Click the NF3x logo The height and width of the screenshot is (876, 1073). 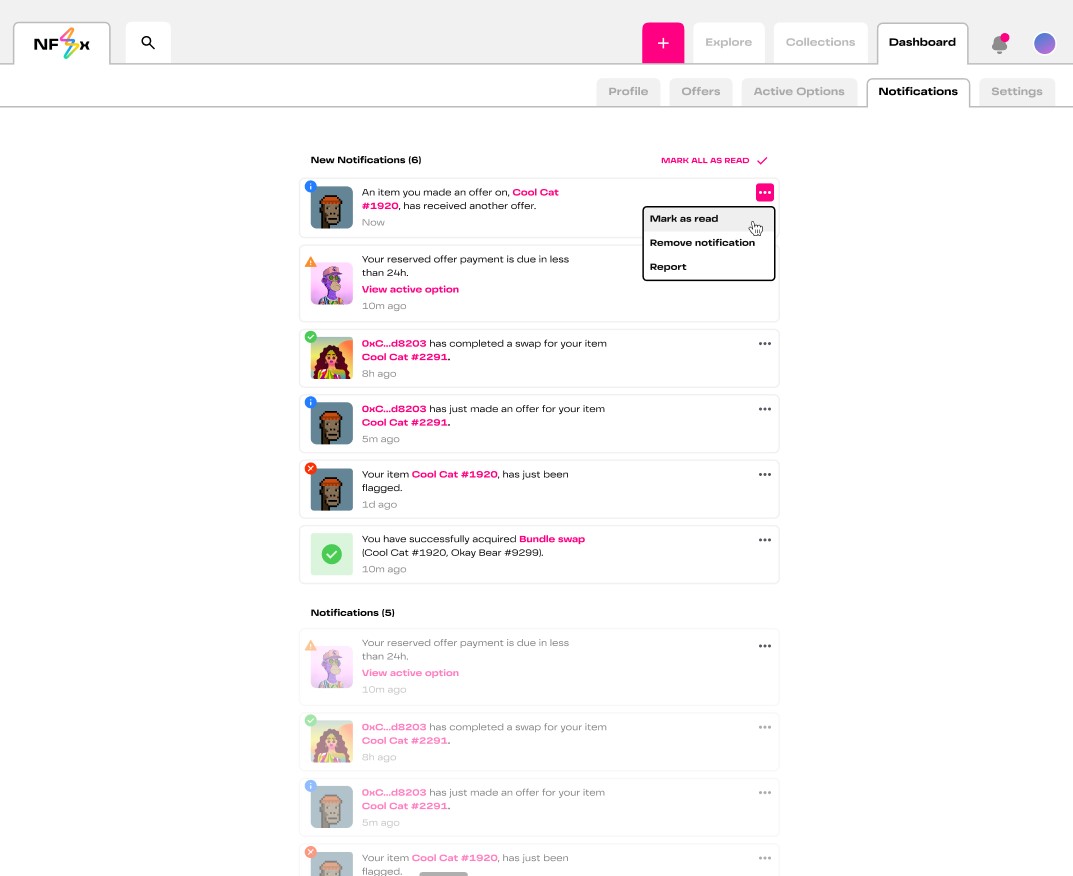pyautogui.click(x=62, y=43)
